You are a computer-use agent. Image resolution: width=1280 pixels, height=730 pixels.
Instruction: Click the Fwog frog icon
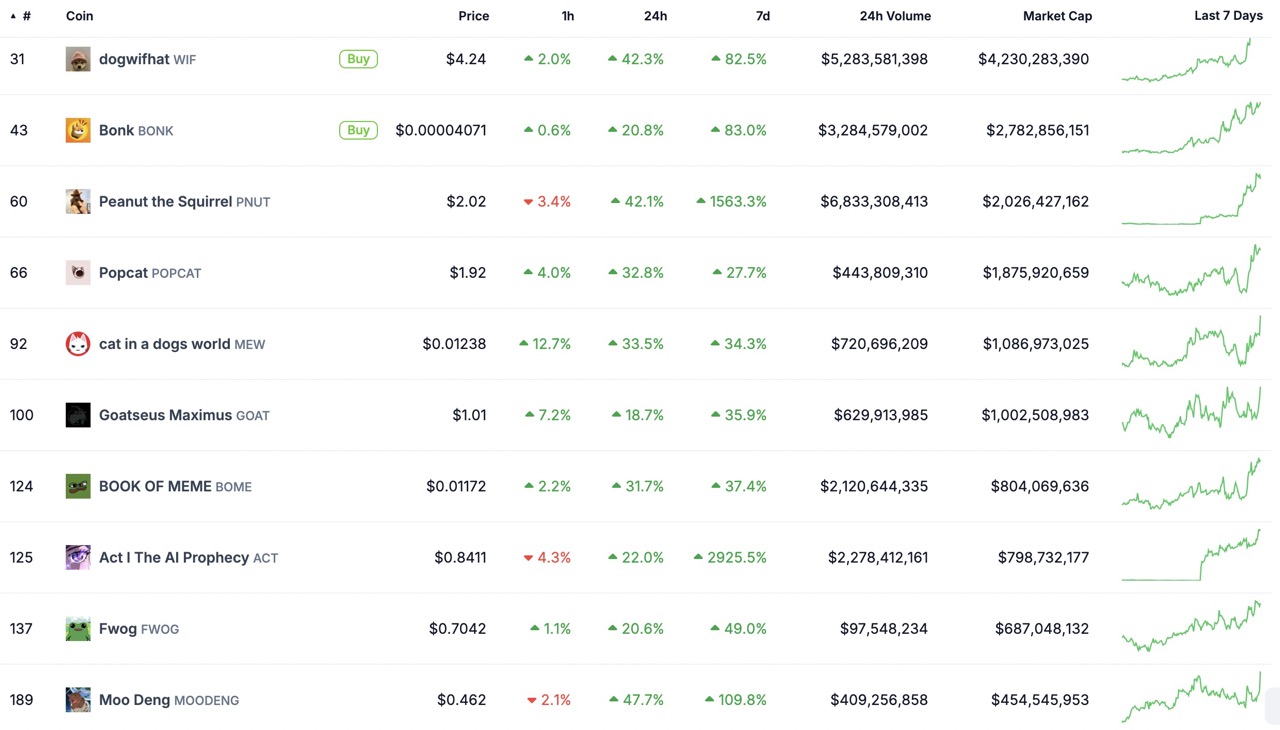point(78,628)
